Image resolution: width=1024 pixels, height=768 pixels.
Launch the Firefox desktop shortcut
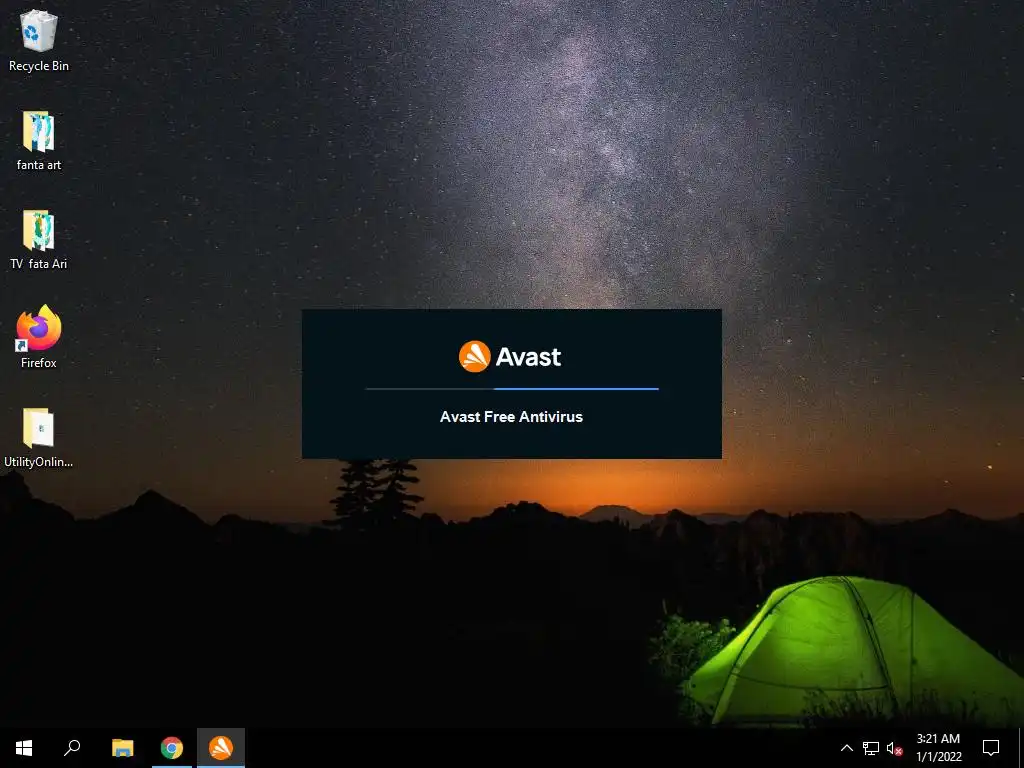click(x=39, y=328)
